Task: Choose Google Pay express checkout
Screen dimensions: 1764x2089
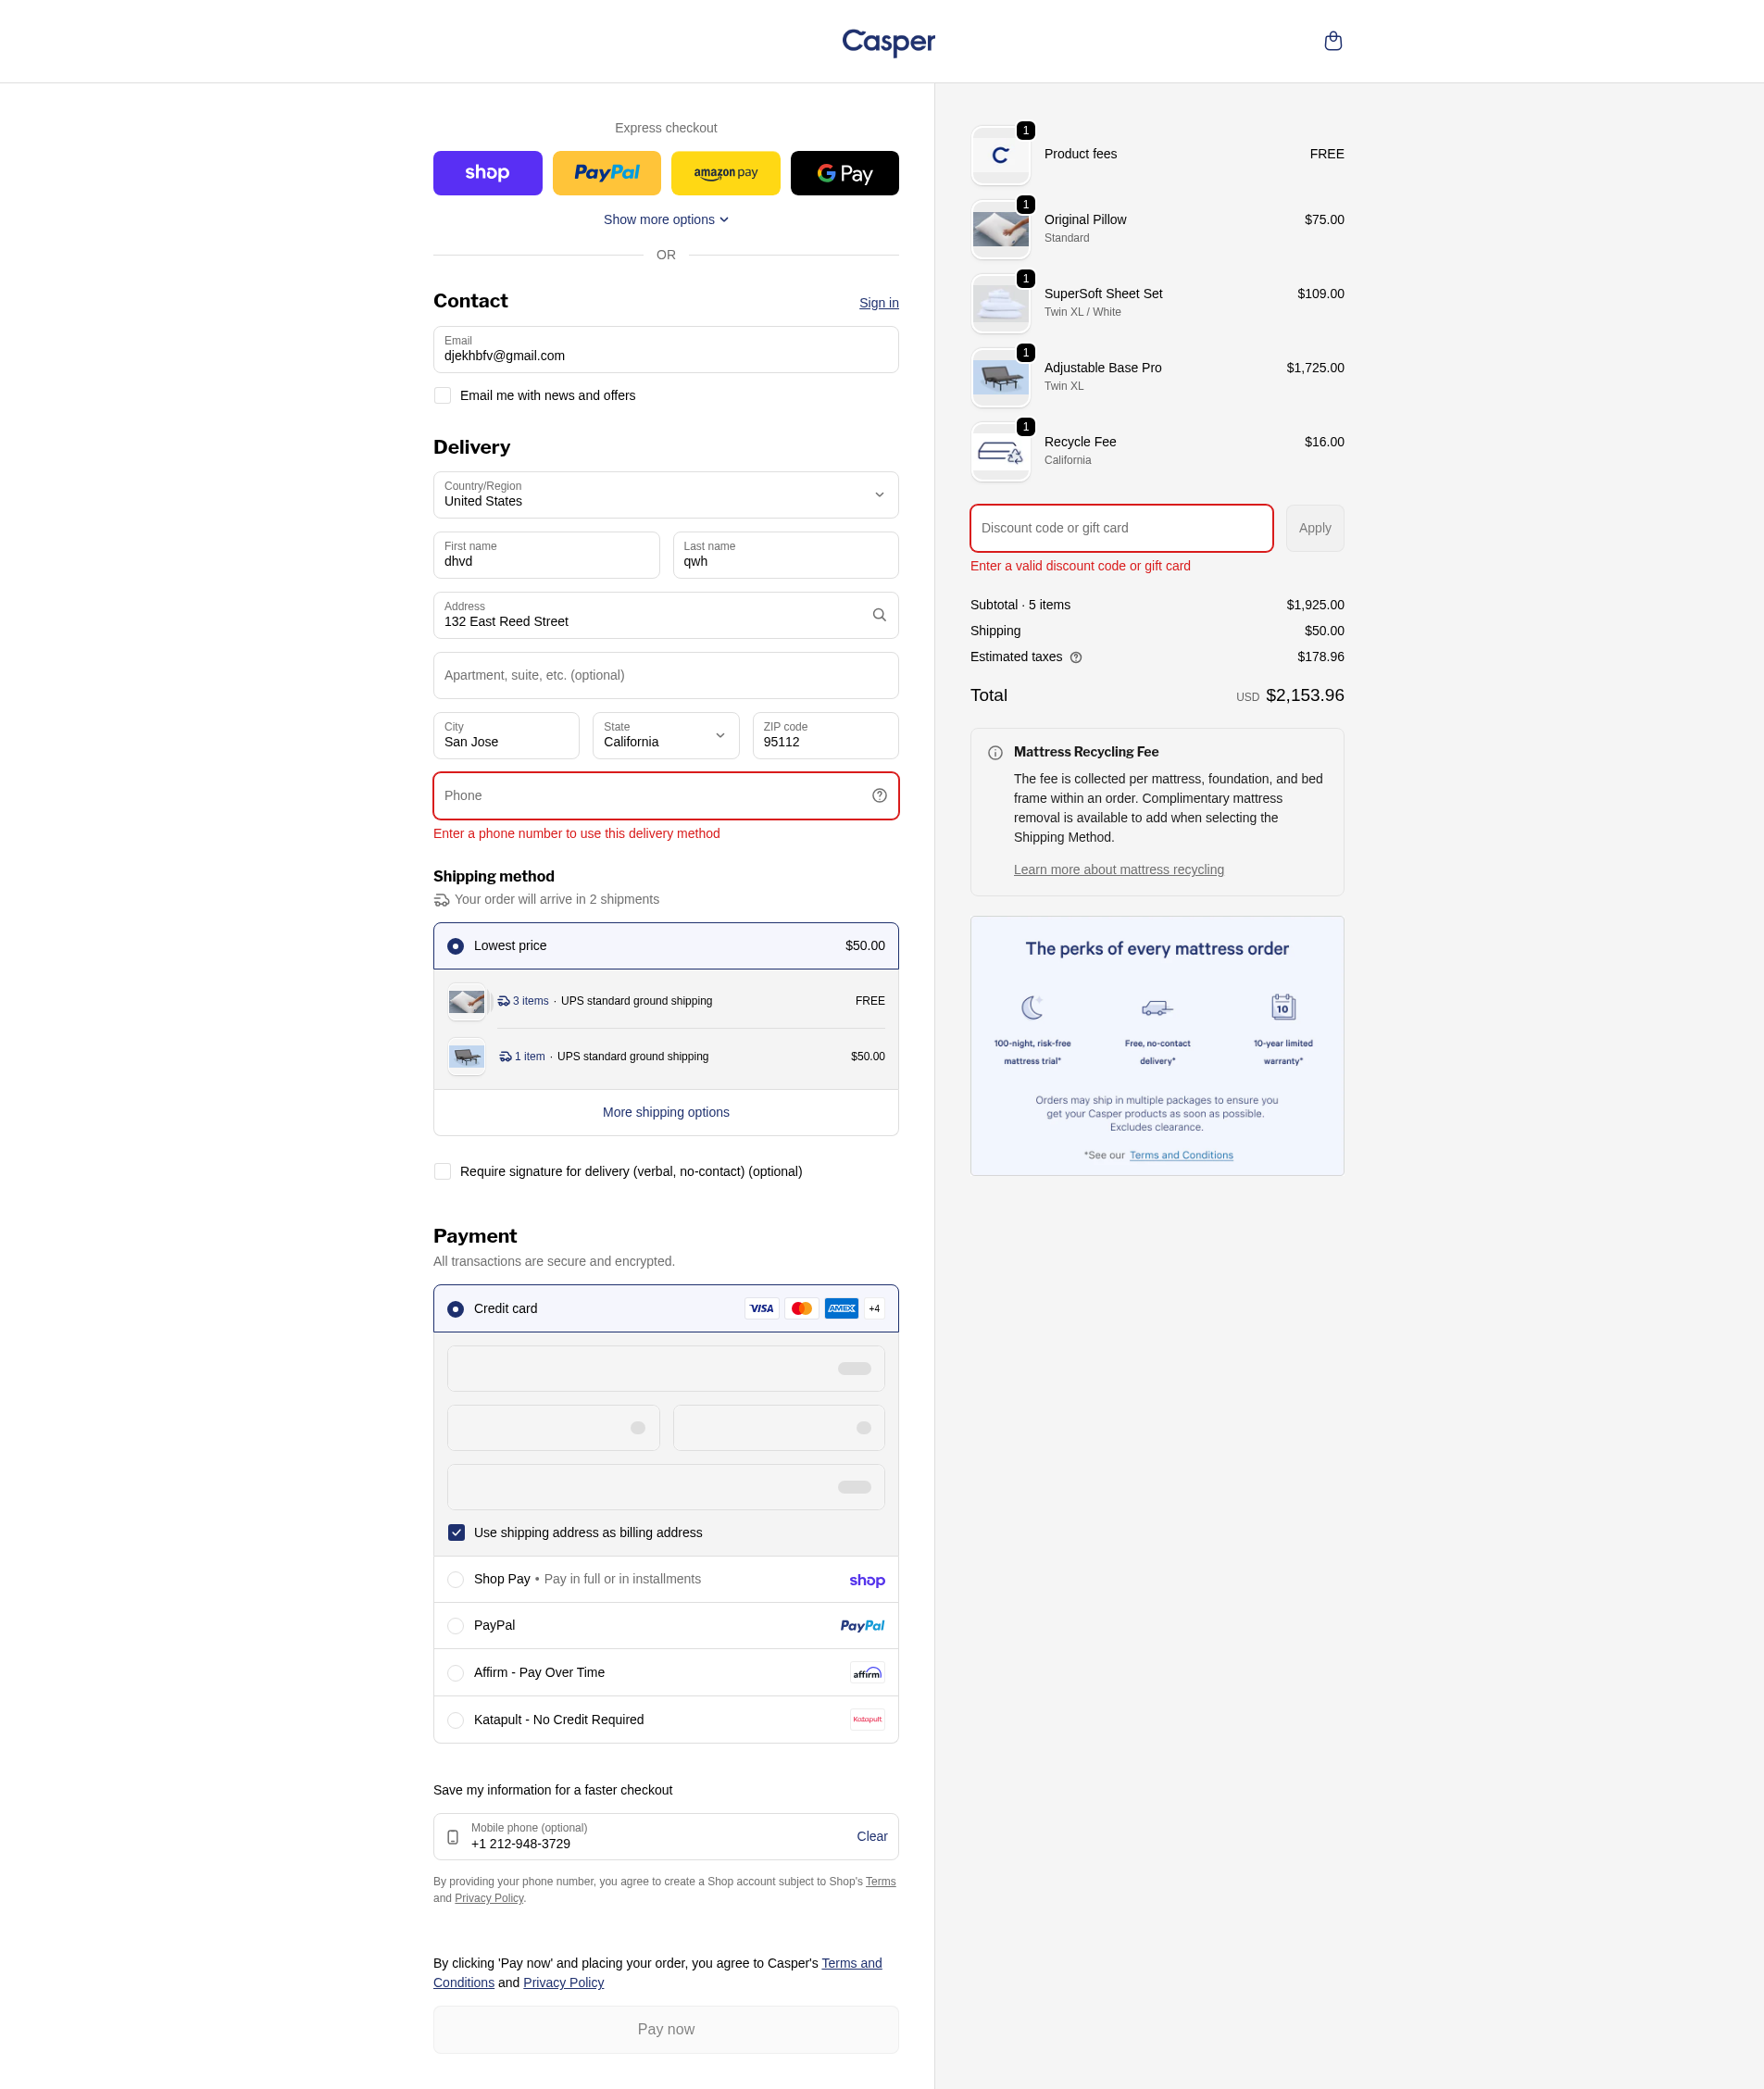Action: point(844,173)
